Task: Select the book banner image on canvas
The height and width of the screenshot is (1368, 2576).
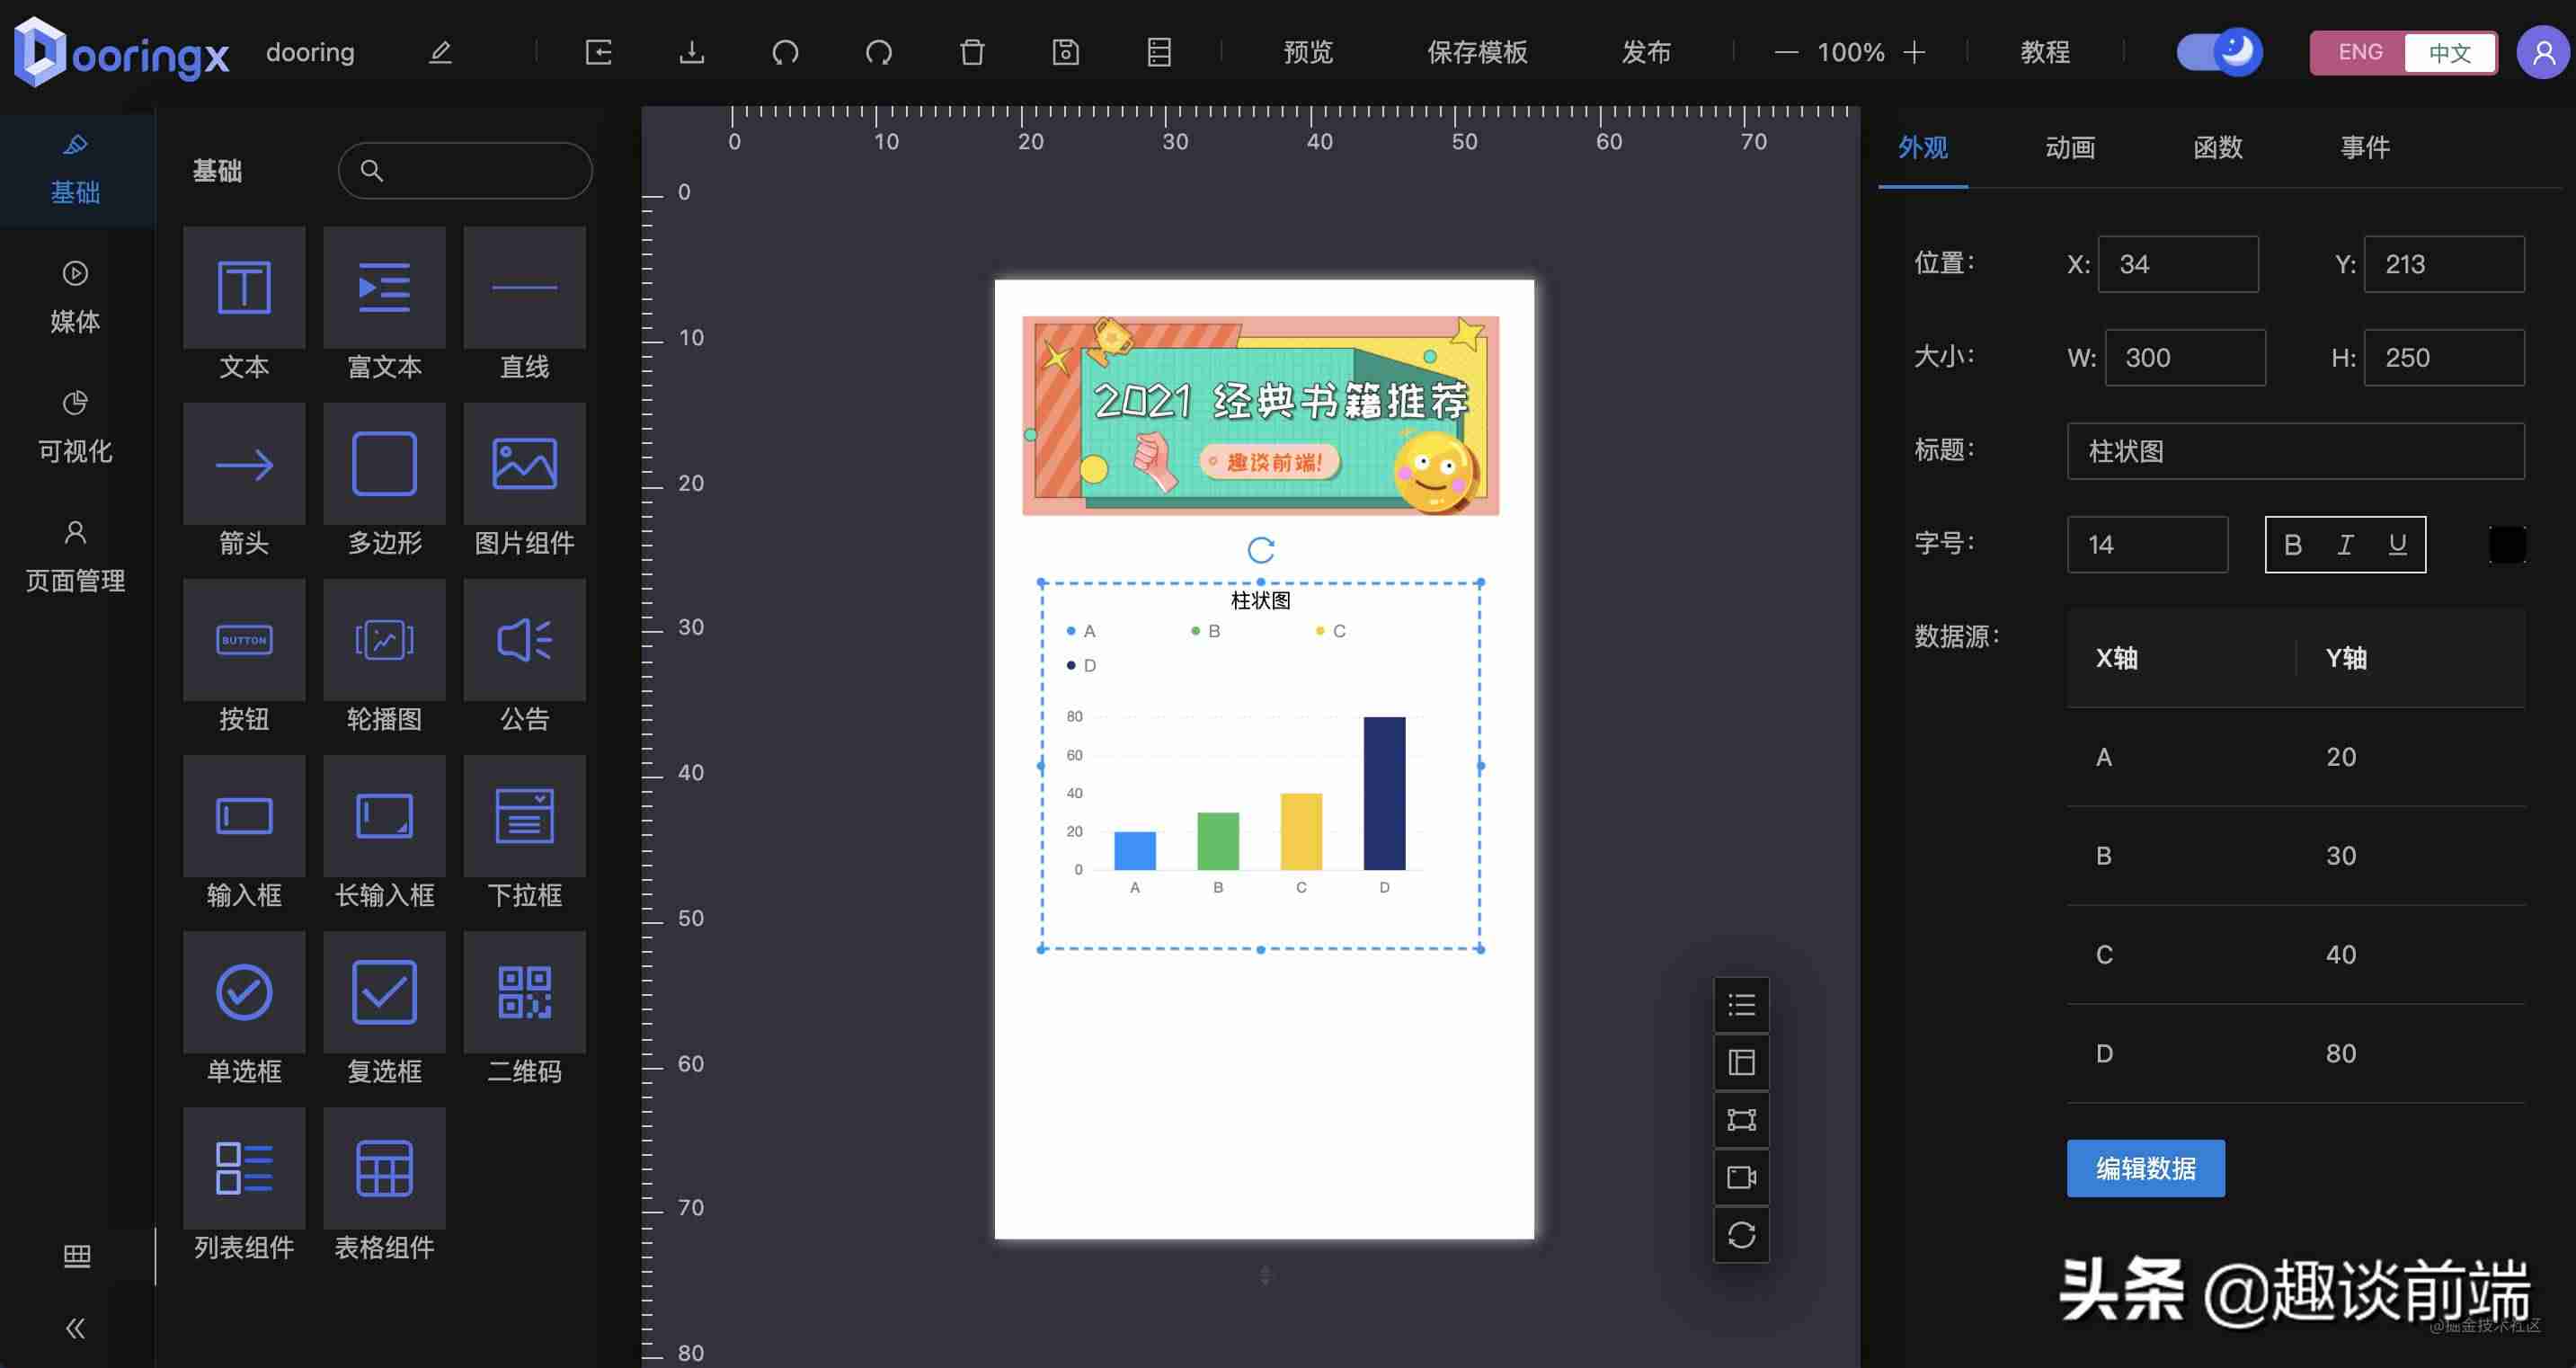Action: point(1260,416)
